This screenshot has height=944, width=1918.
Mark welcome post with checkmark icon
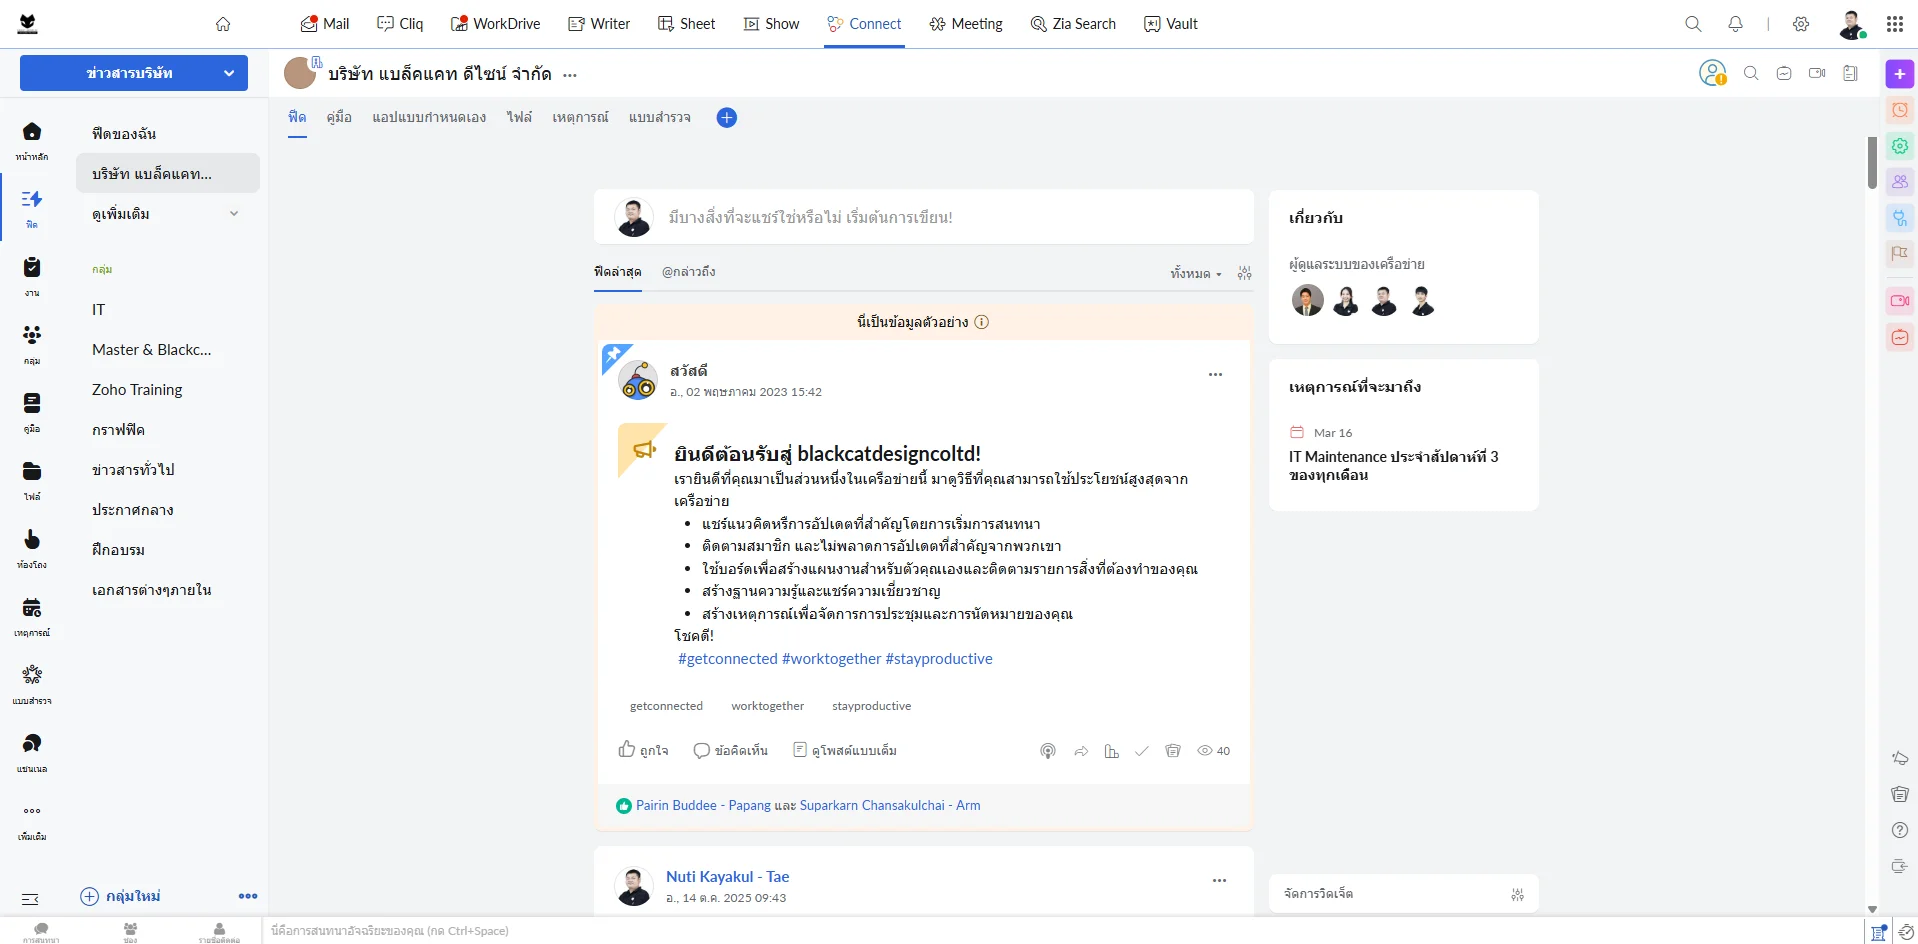[1141, 751]
